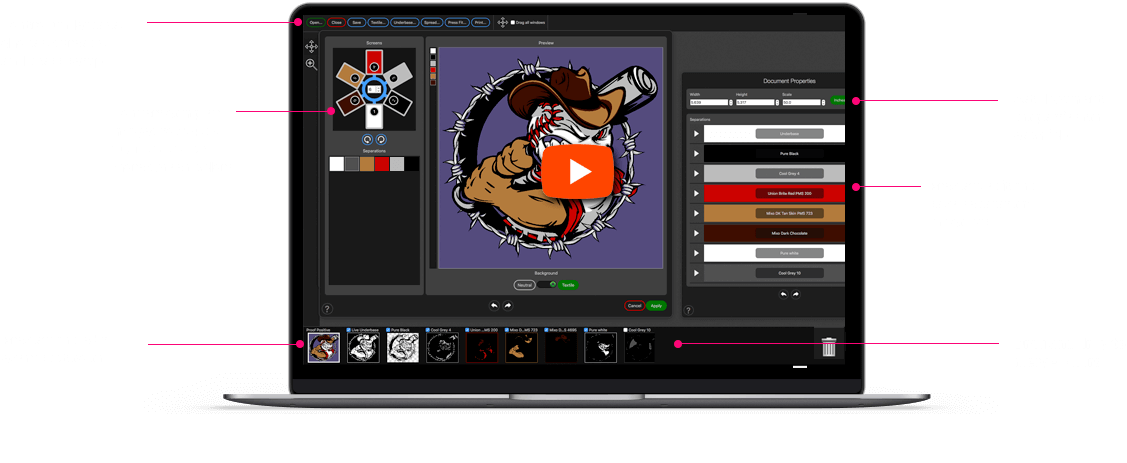Click the Inches units button
Screen dimensions: 1127x463
coord(838,101)
